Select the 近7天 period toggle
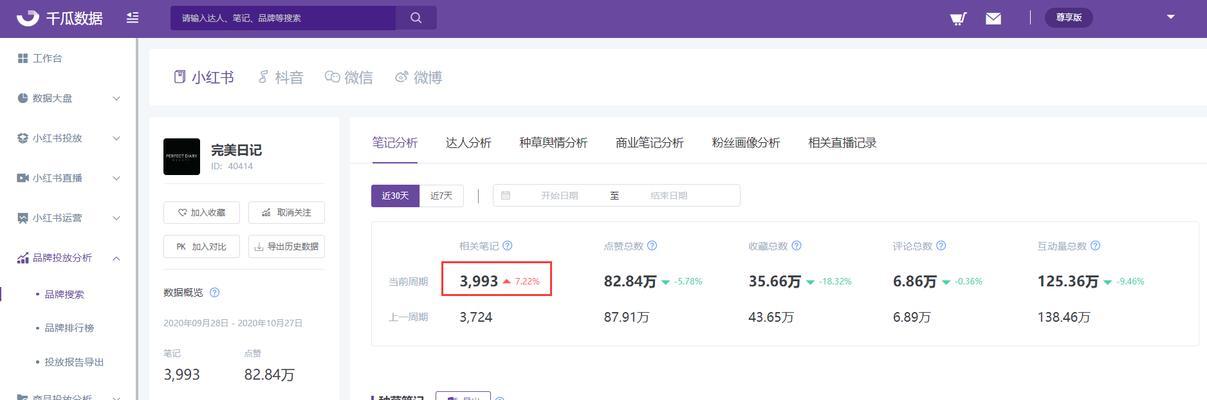The height and width of the screenshot is (400, 1207). tap(441, 196)
